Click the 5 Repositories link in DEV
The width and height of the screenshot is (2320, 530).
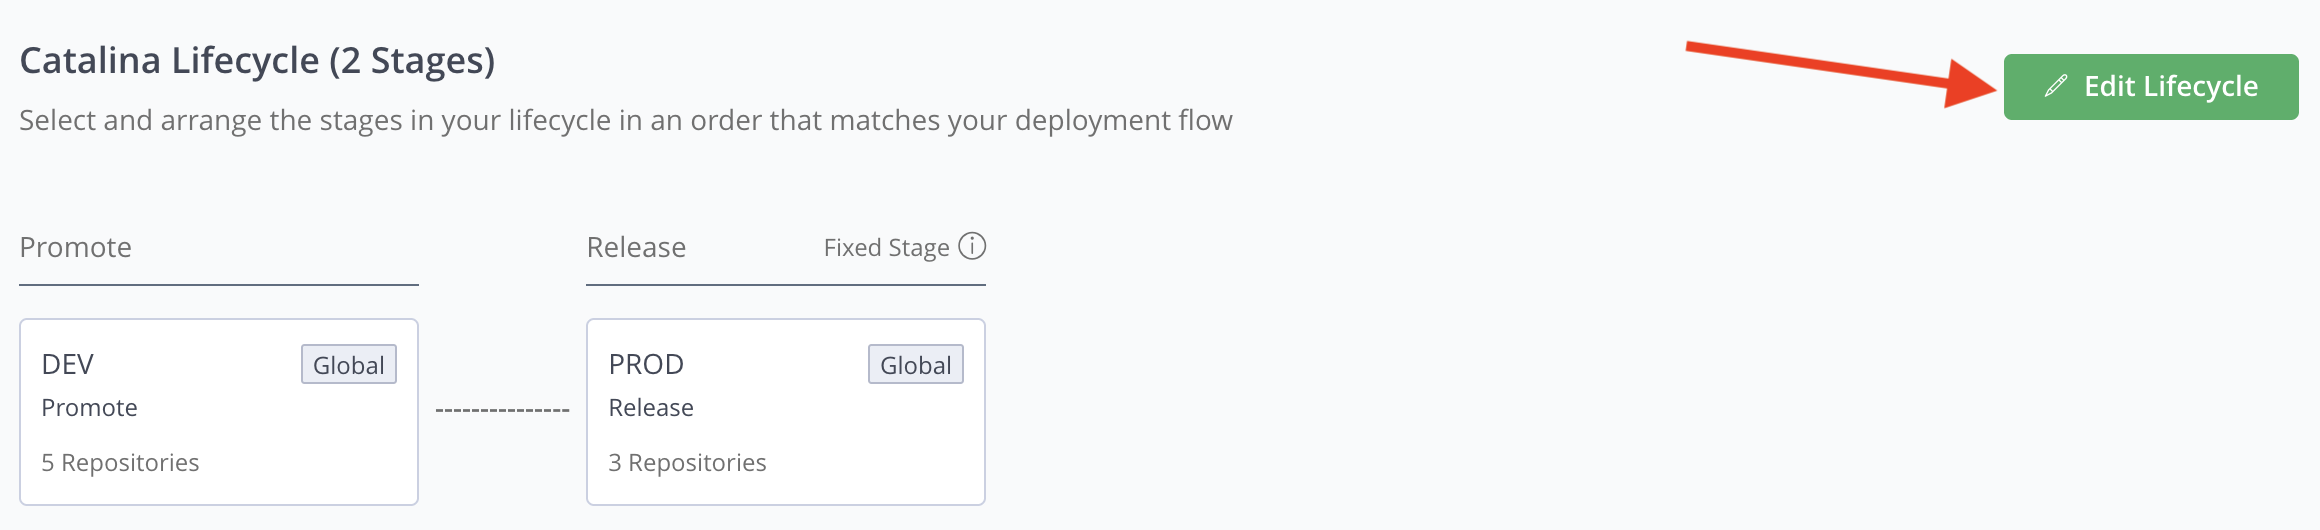pos(120,463)
